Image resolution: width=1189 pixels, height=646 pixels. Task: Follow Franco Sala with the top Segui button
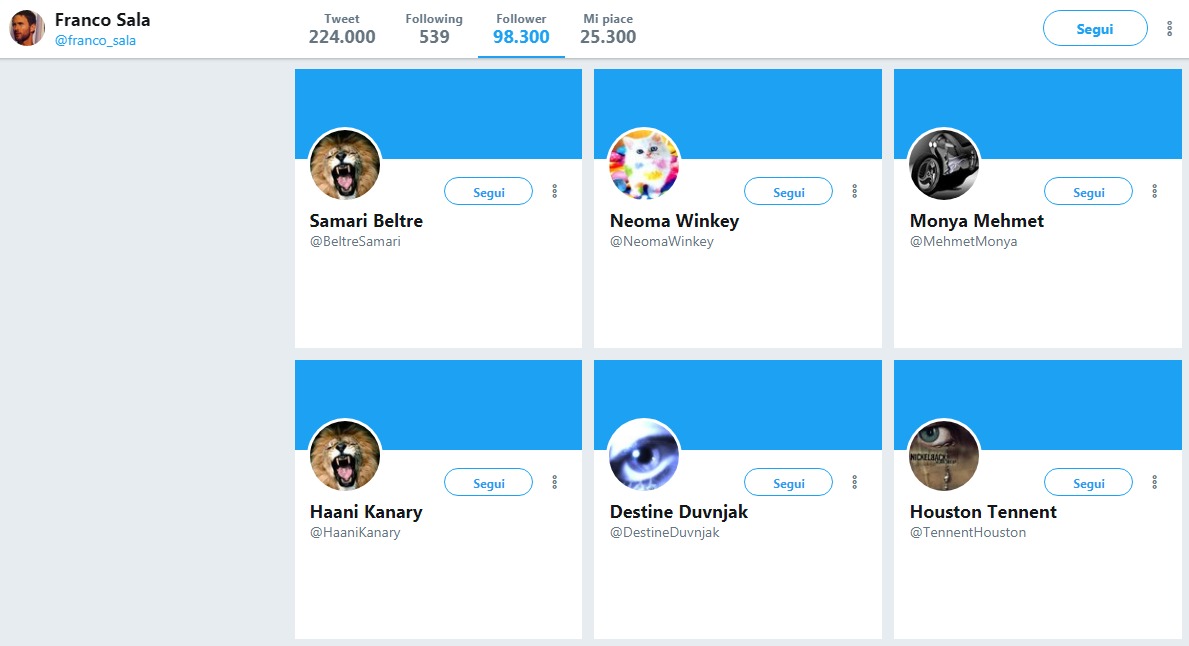tap(1095, 29)
